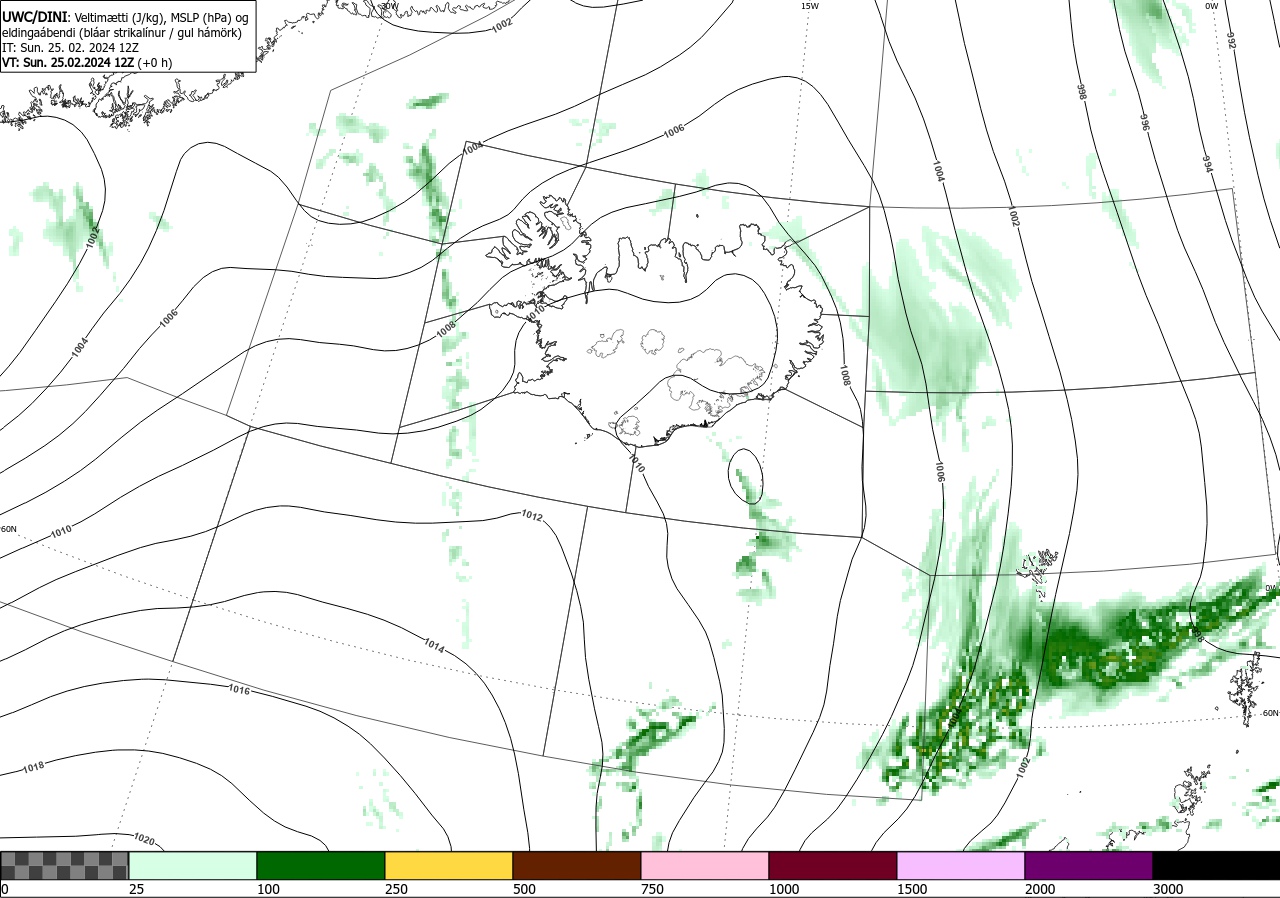
Task: Click the 992 isobar label
Action: tap(1231, 40)
